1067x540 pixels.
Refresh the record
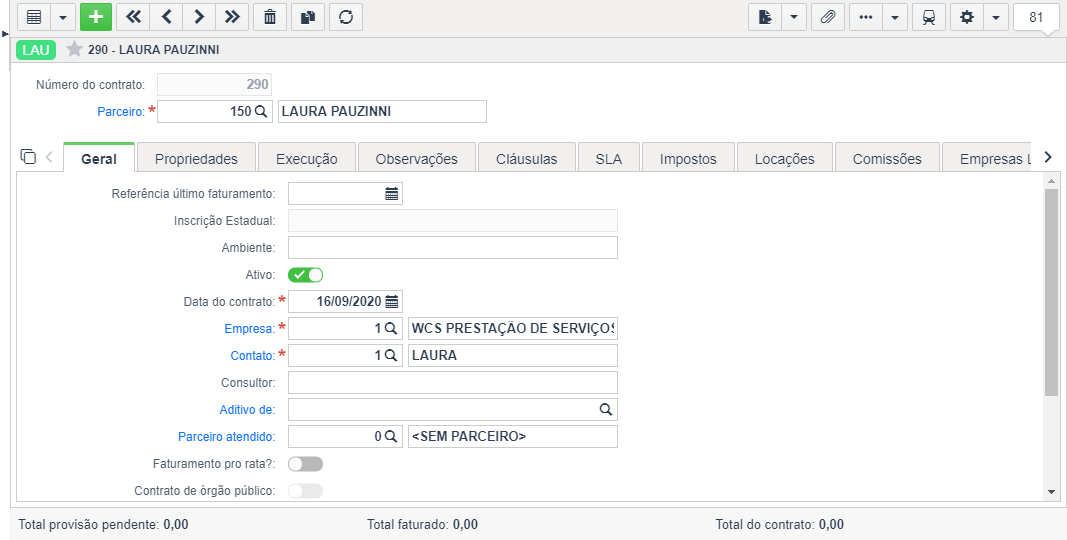[x=346, y=17]
